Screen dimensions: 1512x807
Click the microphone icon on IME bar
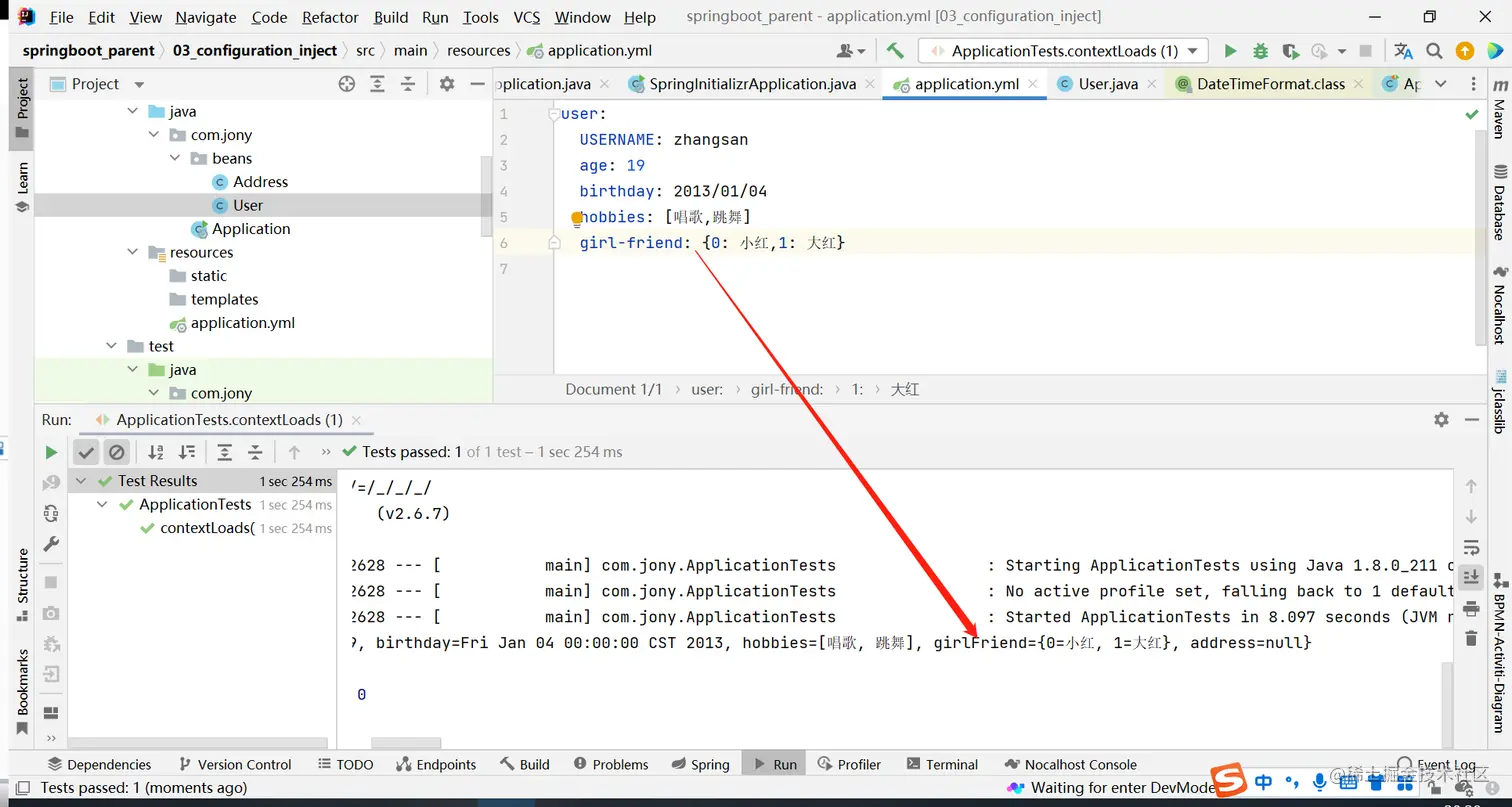(1319, 782)
